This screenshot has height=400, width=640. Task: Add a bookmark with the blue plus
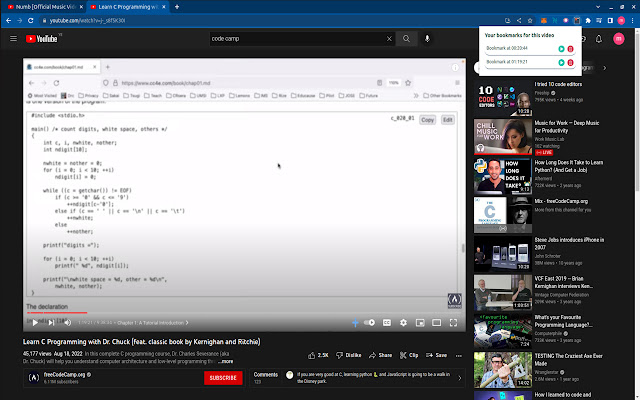click(x=355, y=323)
